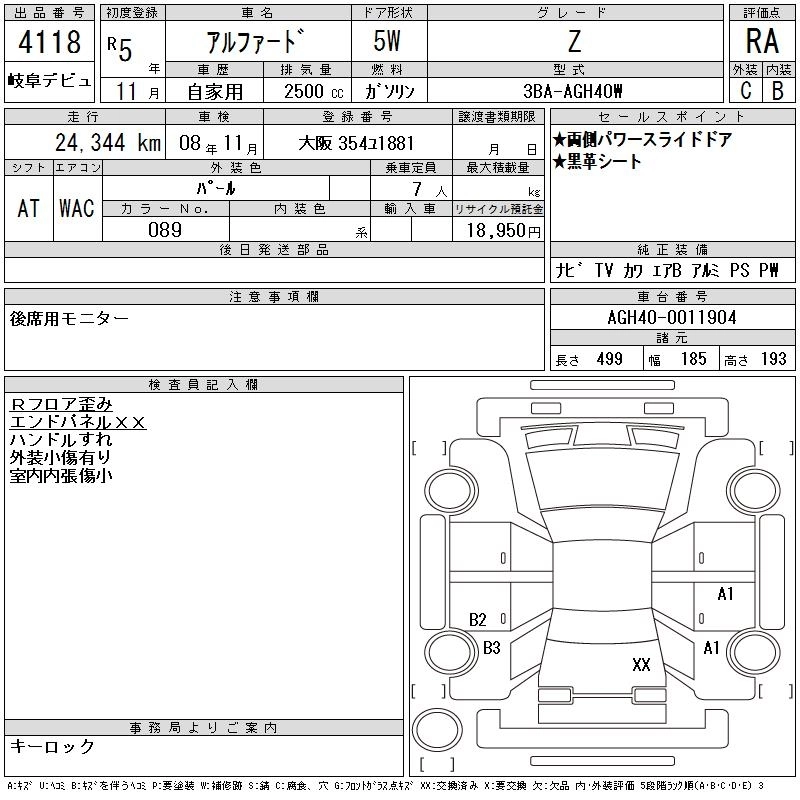Click exterior grade C

[746, 91]
